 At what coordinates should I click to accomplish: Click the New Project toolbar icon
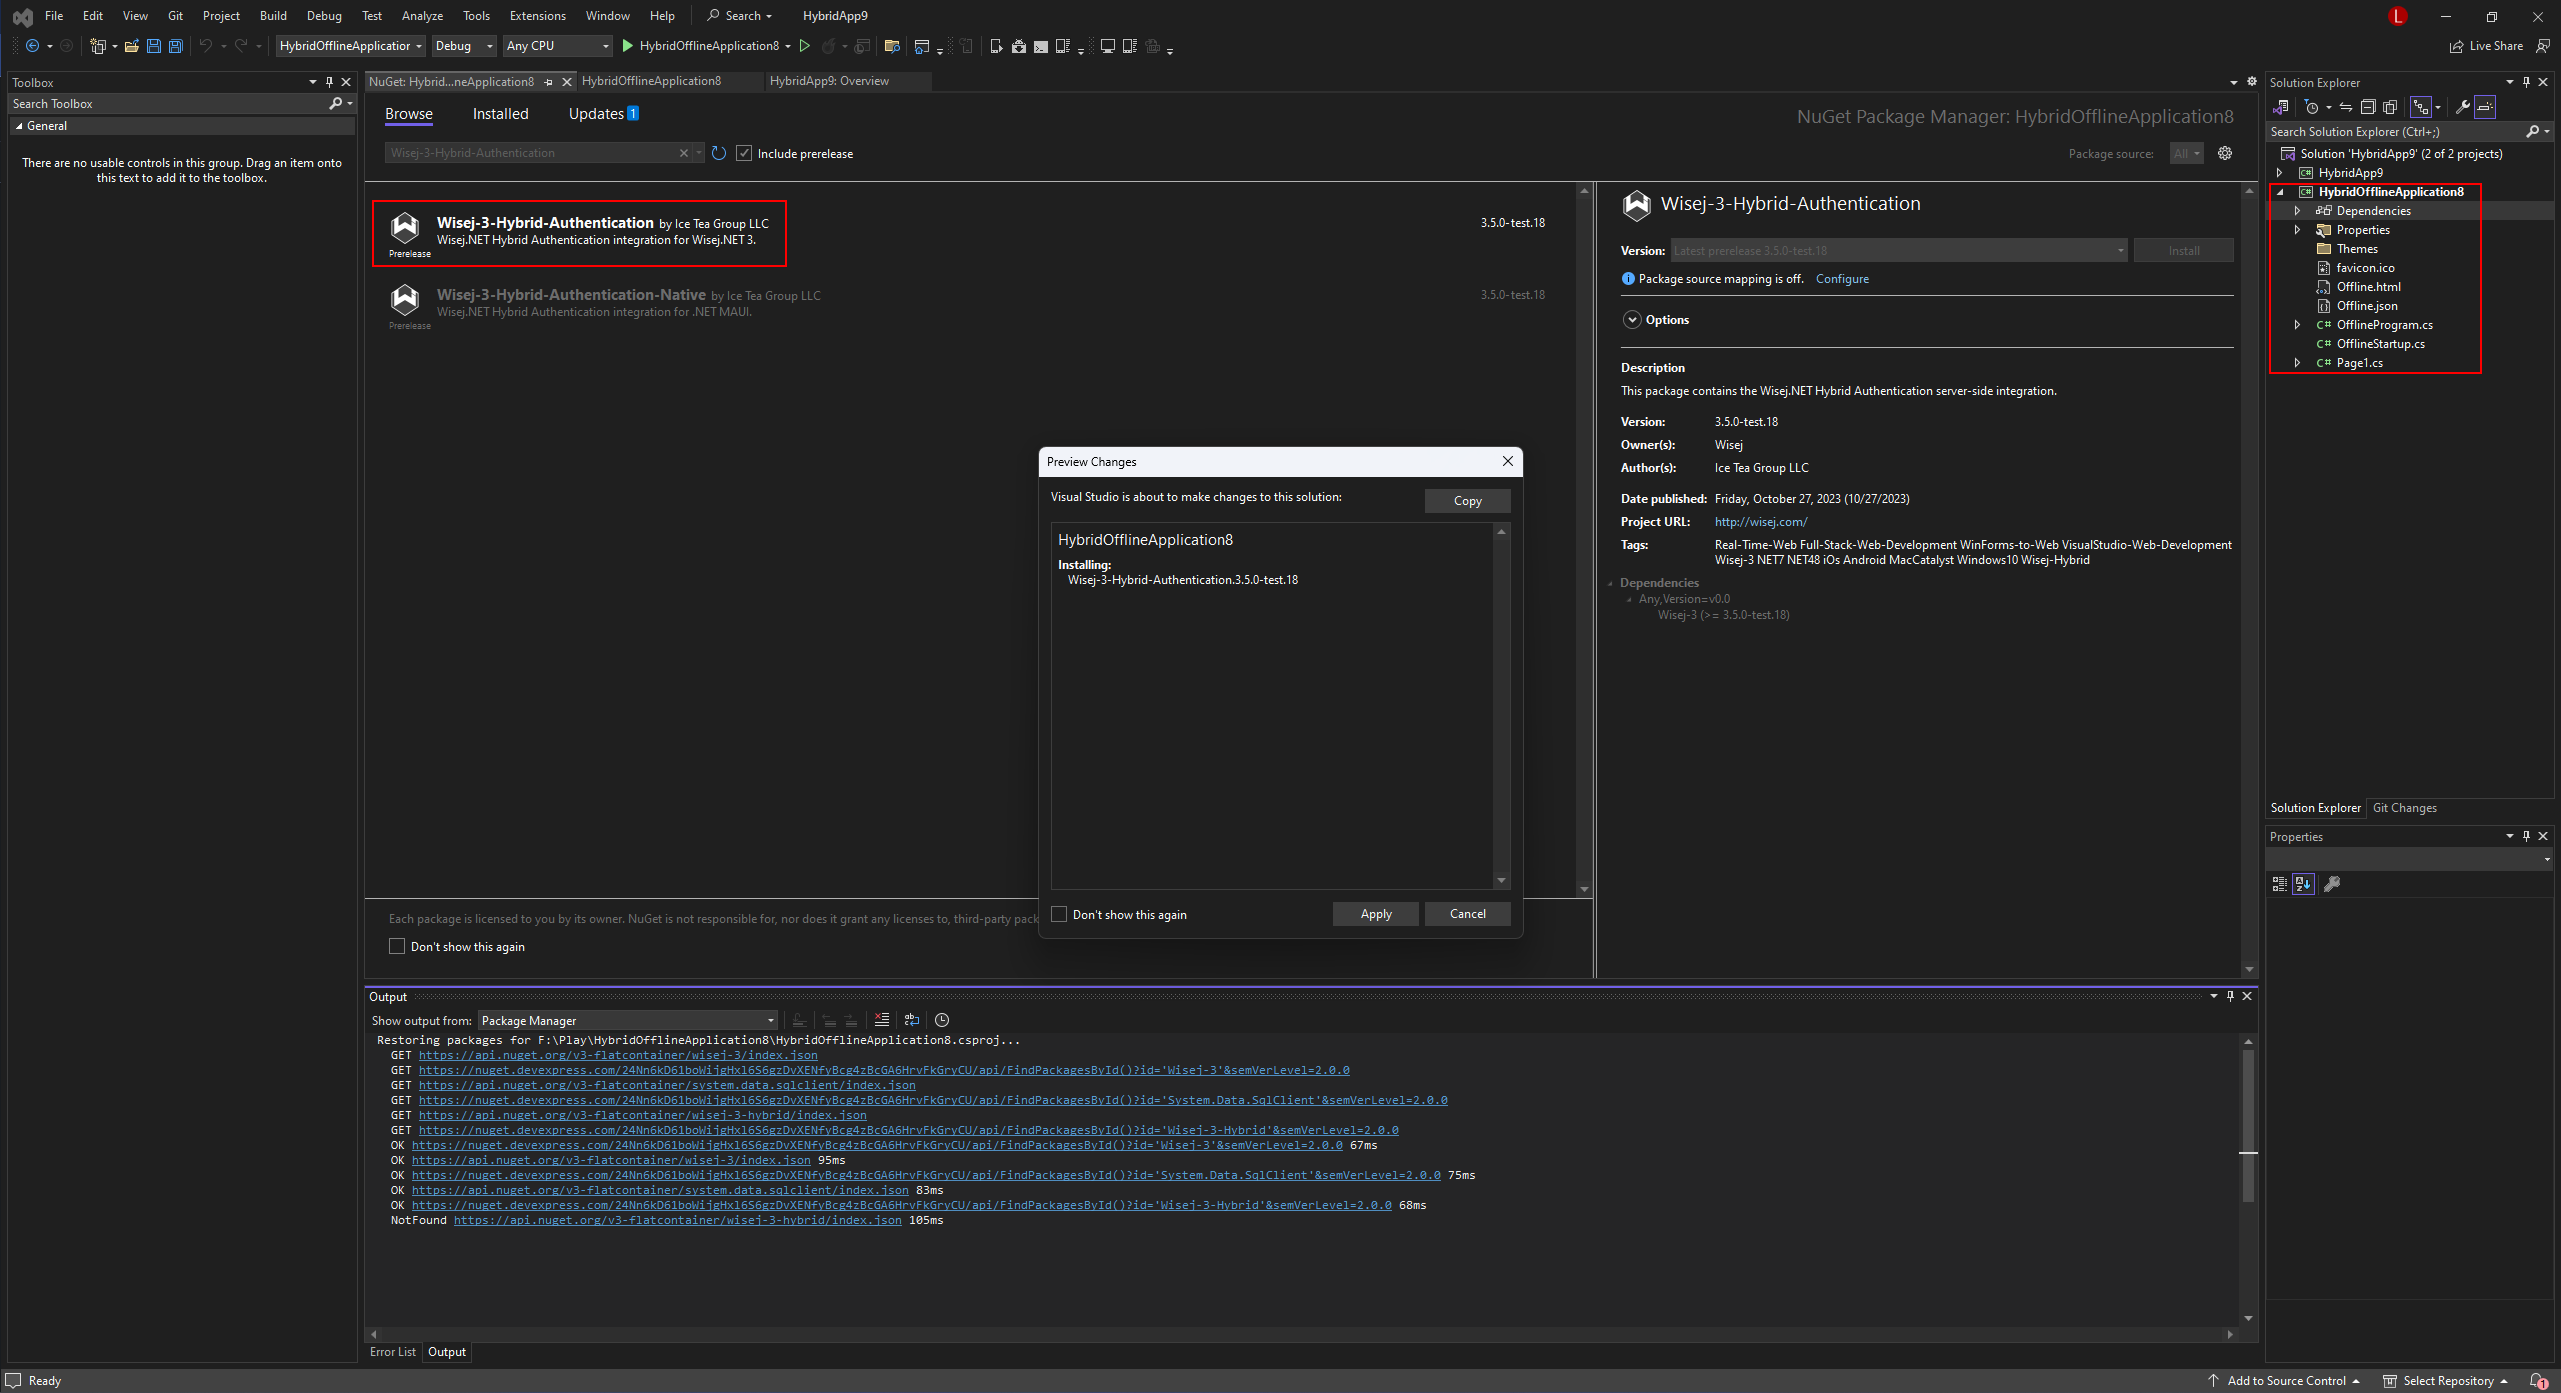click(x=97, y=46)
